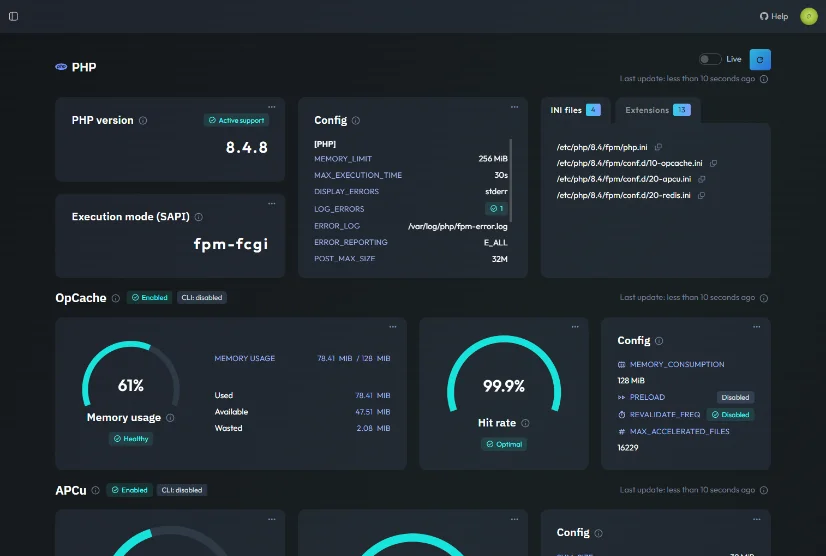Open OpCache Memory usage card menu
Screen dimensions: 826x556
coord(393,327)
